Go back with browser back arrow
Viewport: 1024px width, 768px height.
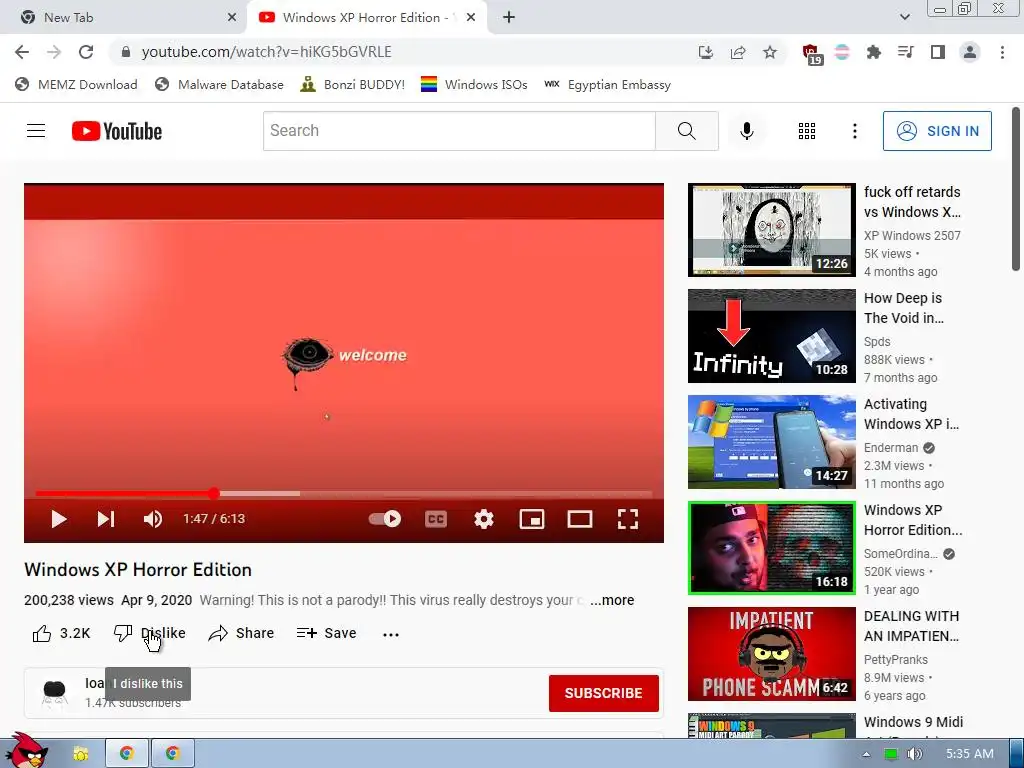click(22, 52)
